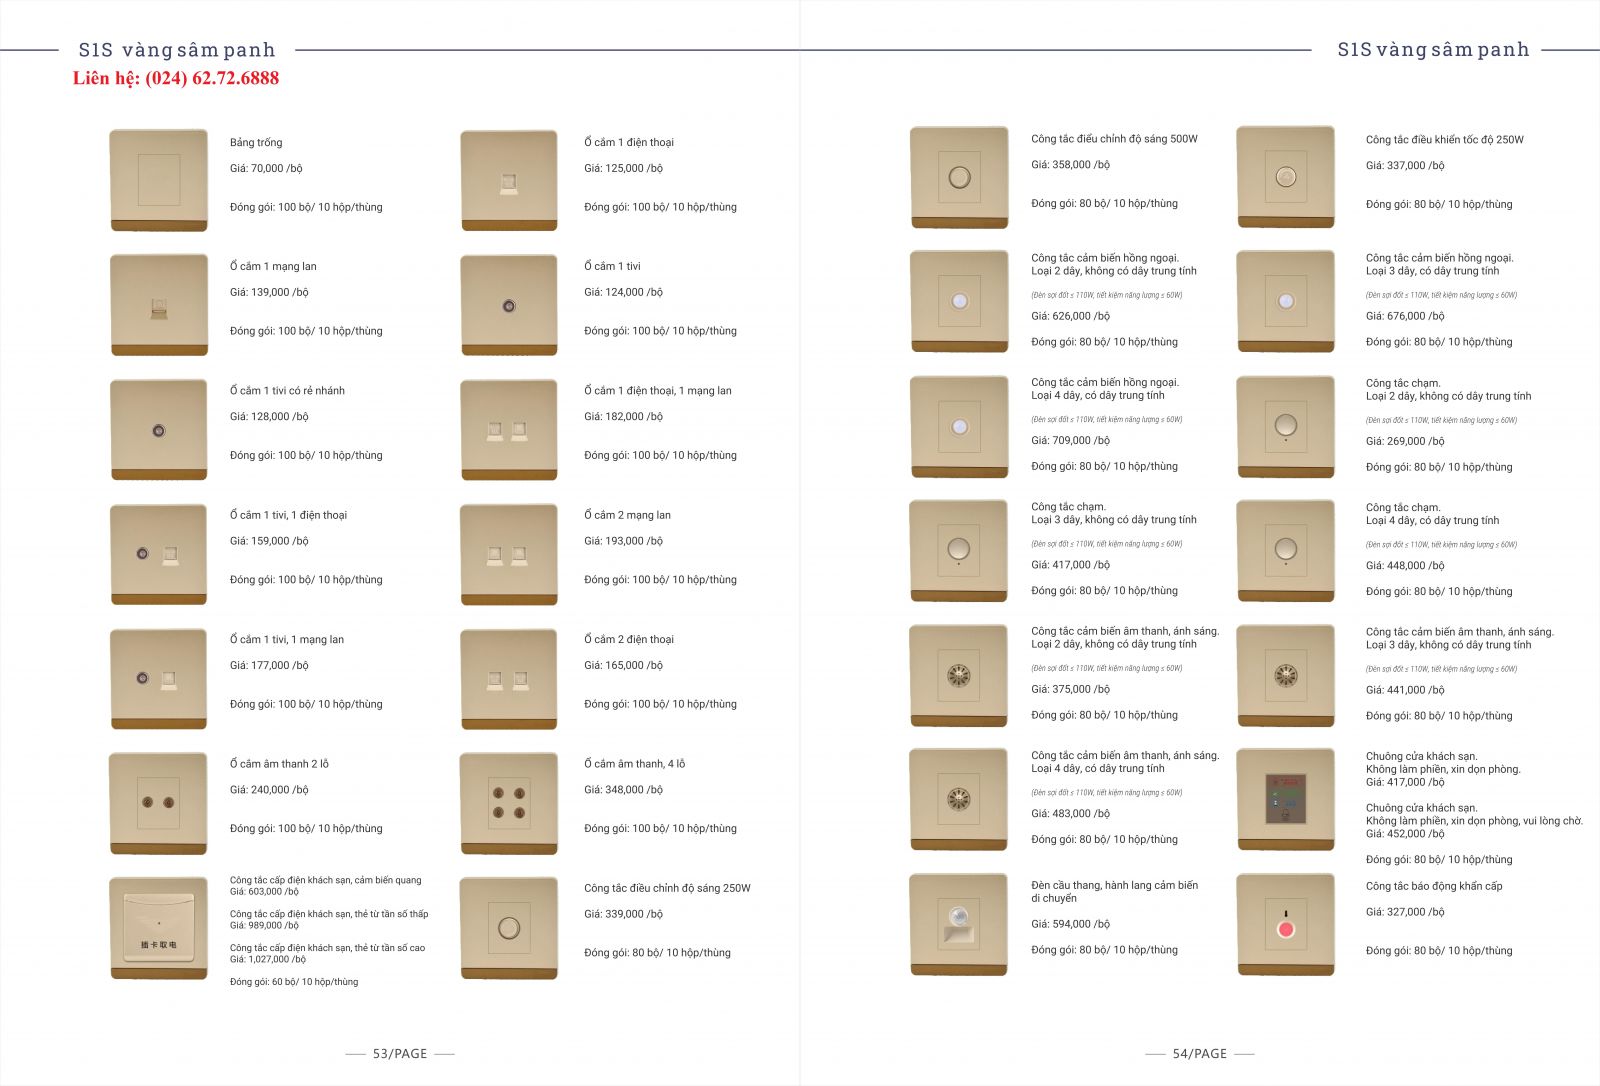Click the left page S1S vàng sâm panh heading
The width and height of the screenshot is (1600, 1086).
click(x=177, y=50)
